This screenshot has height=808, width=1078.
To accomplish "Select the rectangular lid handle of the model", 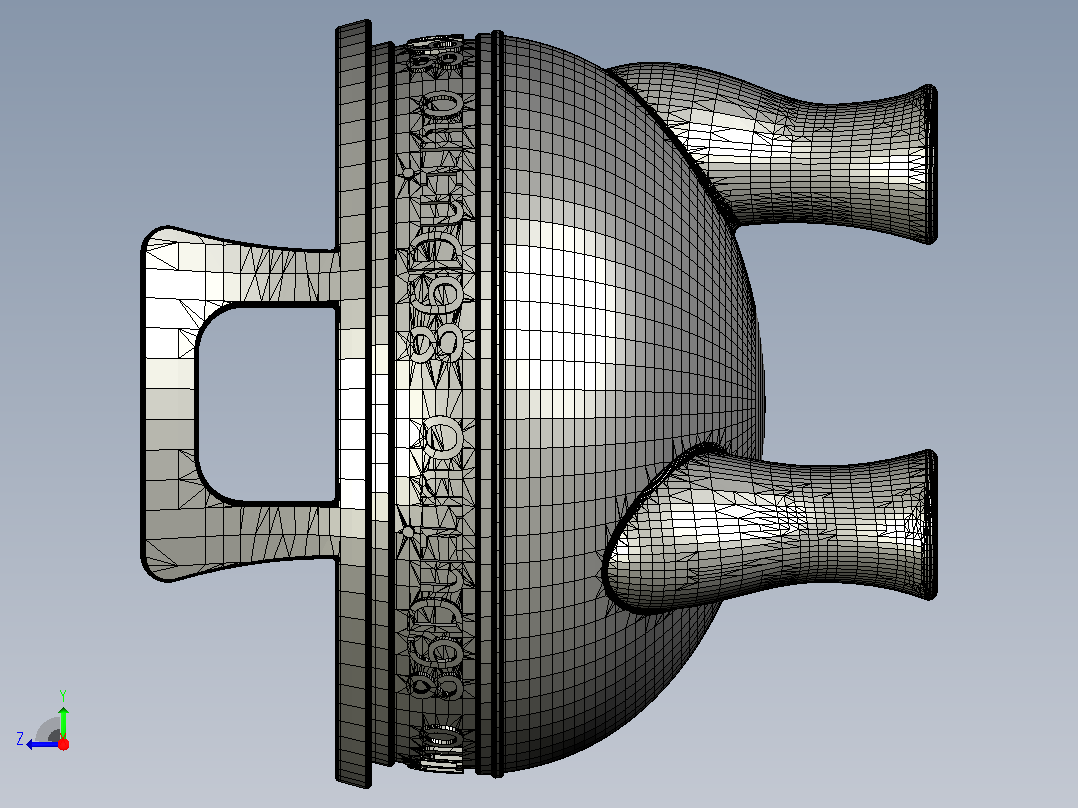I will point(172,404).
